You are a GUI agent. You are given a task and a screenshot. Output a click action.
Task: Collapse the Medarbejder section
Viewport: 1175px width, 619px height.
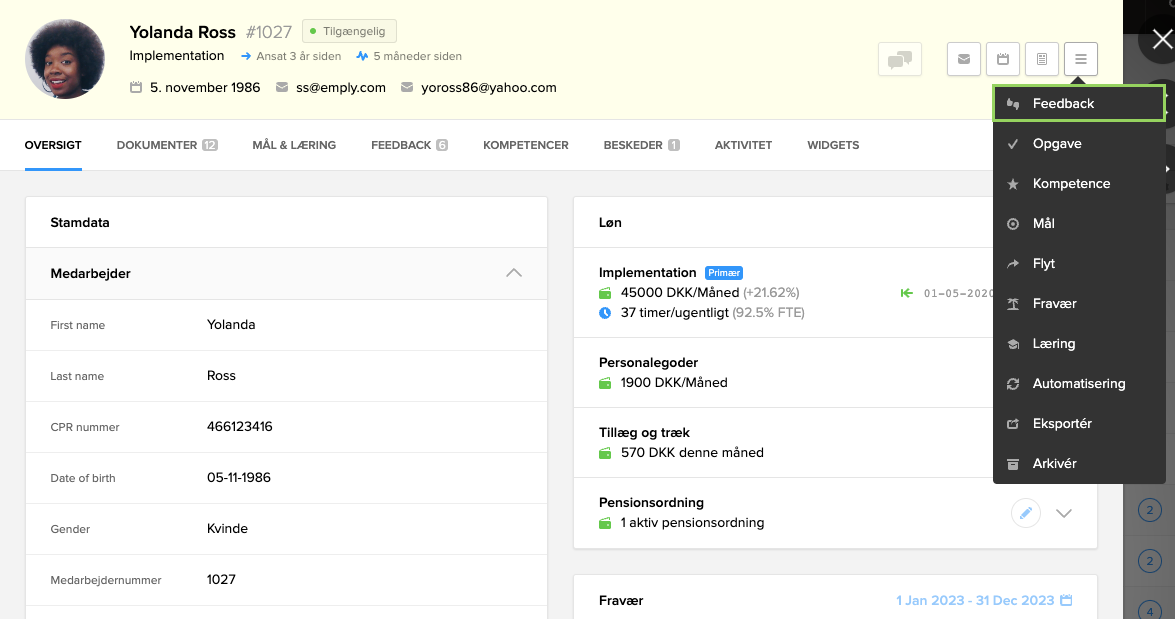coord(513,273)
